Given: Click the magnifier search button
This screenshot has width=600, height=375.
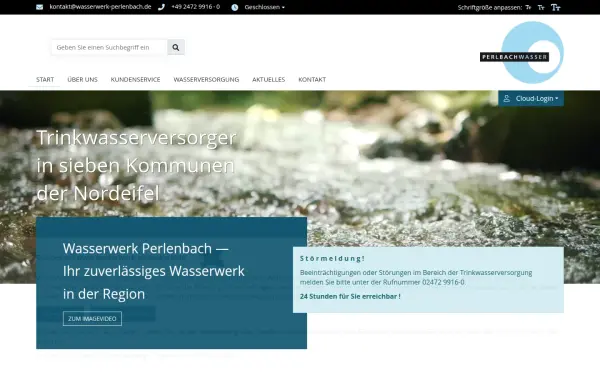Looking at the screenshot, I should pyautogui.click(x=176, y=47).
